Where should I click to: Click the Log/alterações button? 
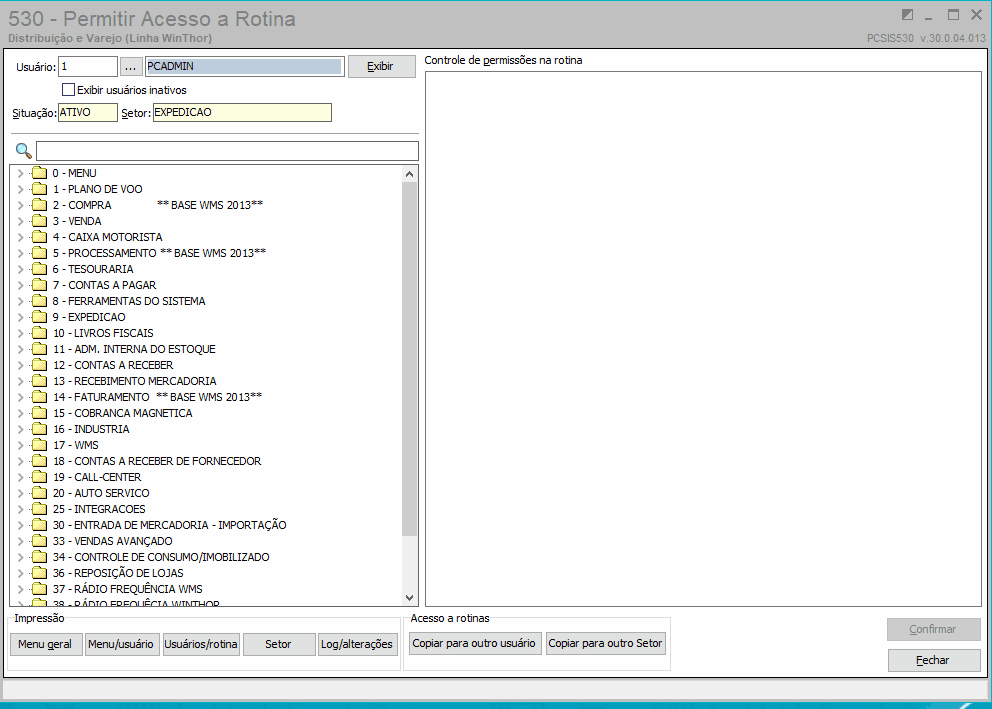357,644
